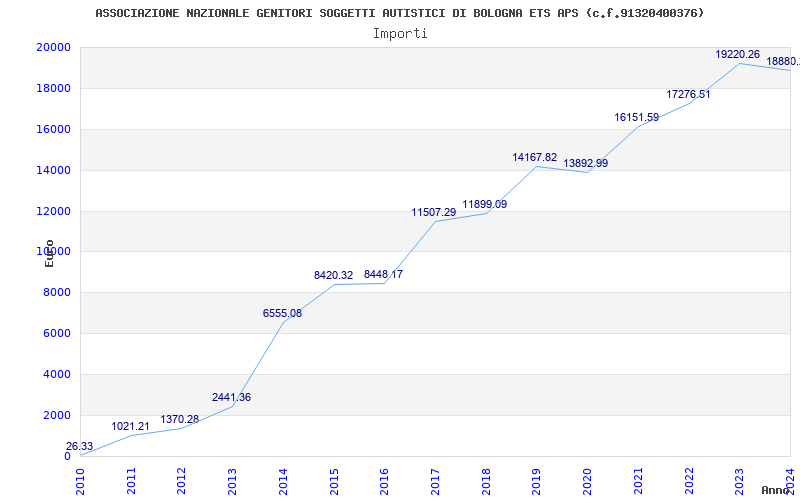Click the x-axis year 2016
Screen dimensions: 800x500
pos(384,482)
